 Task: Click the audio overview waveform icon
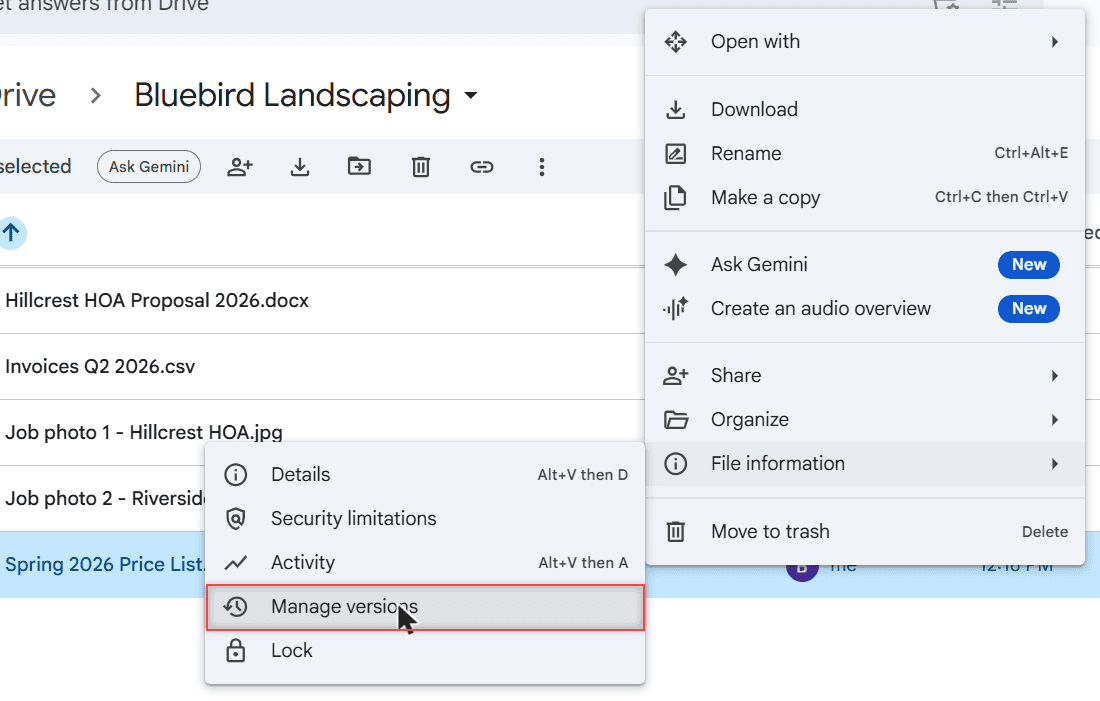pos(676,309)
